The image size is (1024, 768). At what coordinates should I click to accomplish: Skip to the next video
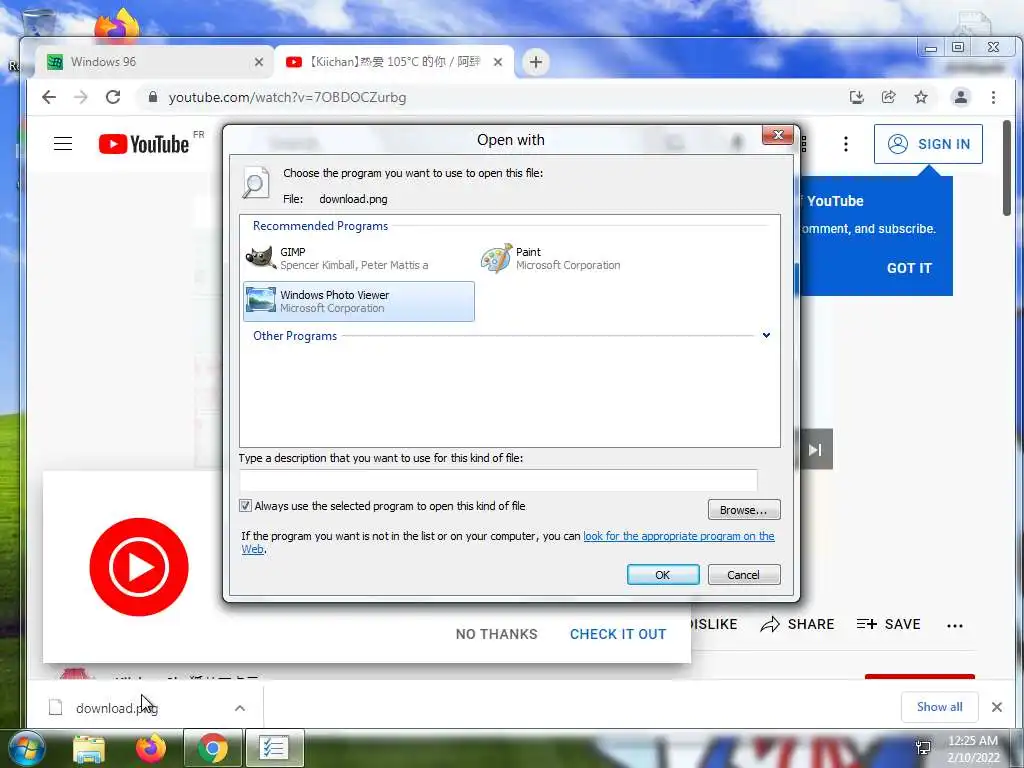tap(815, 449)
